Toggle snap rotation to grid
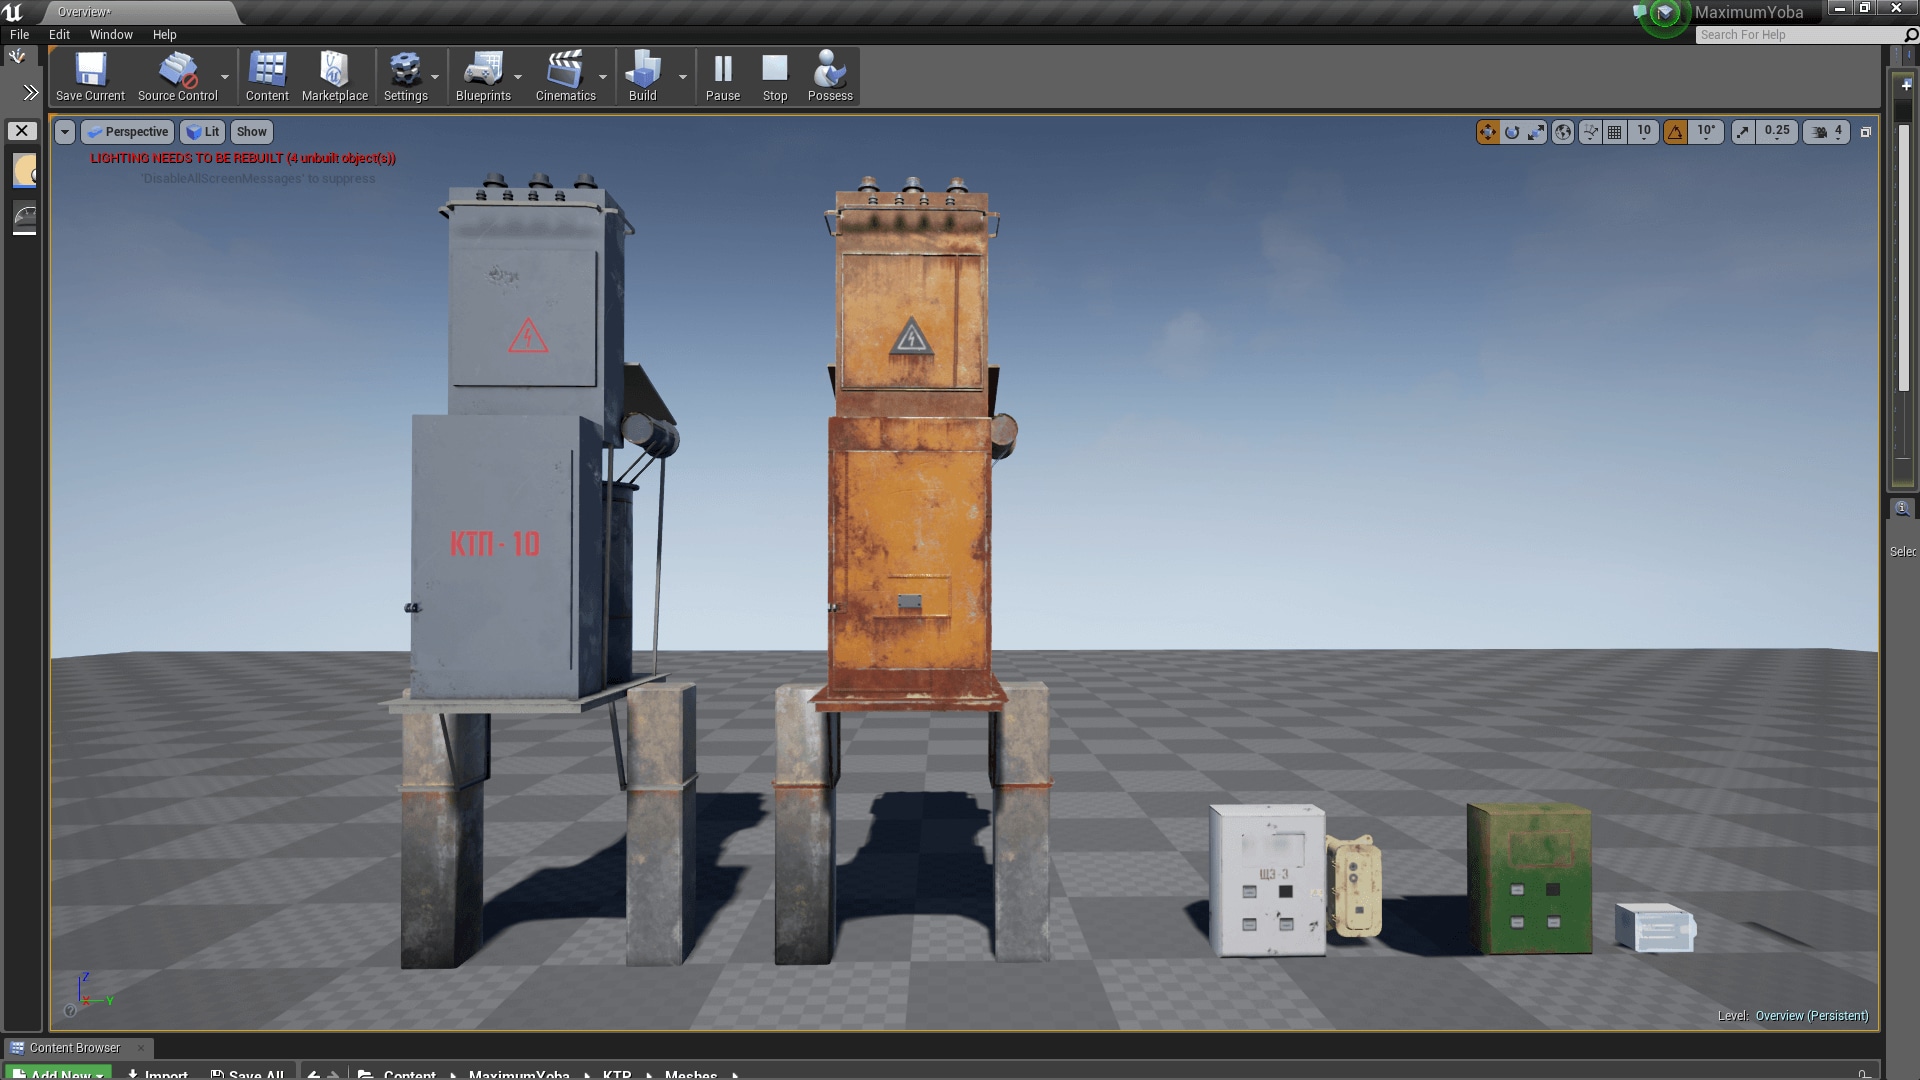Screen dimensions: 1920x1080 click(x=1676, y=132)
